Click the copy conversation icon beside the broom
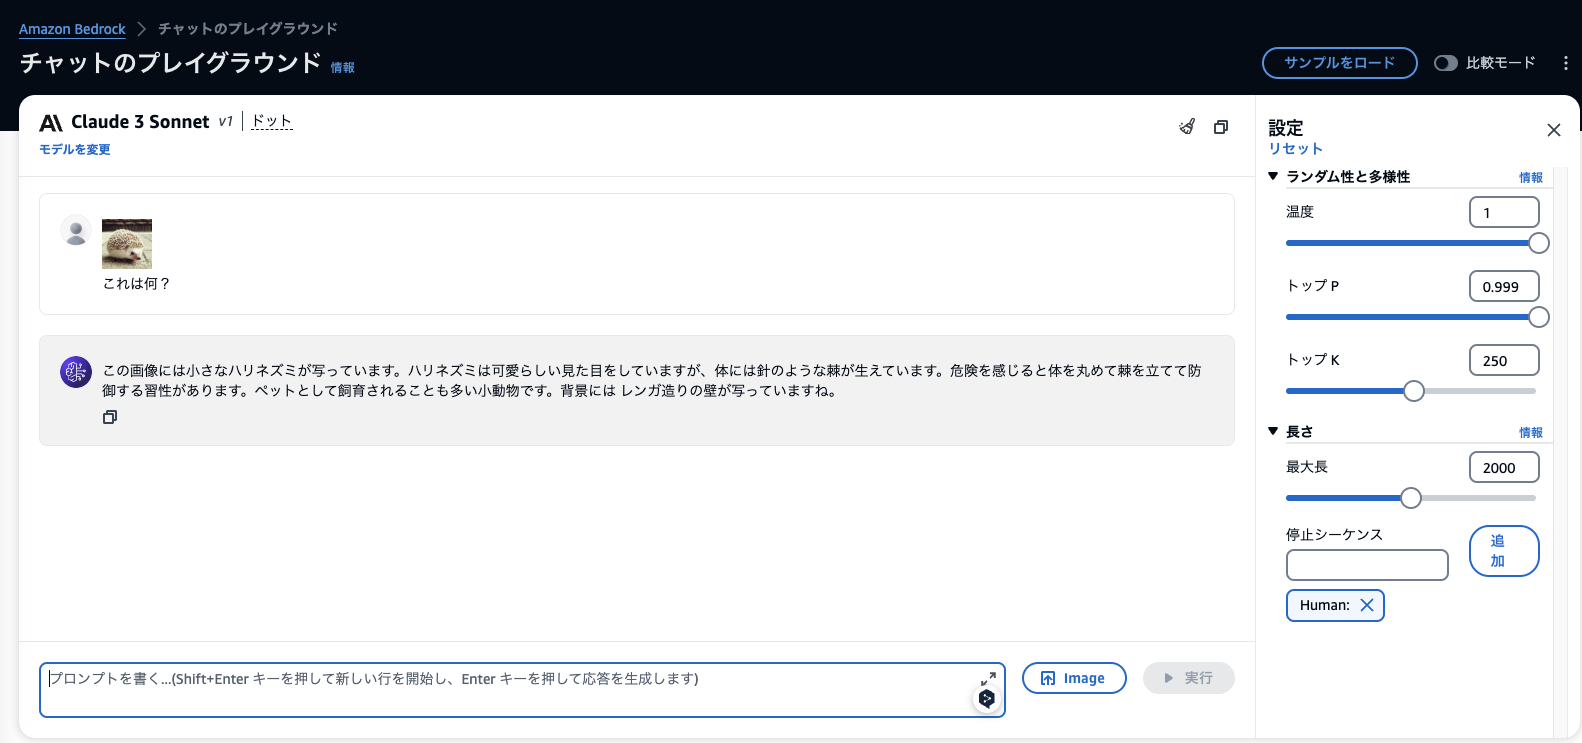The height and width of the screenshot is (743, 1582). (1221, 127)
